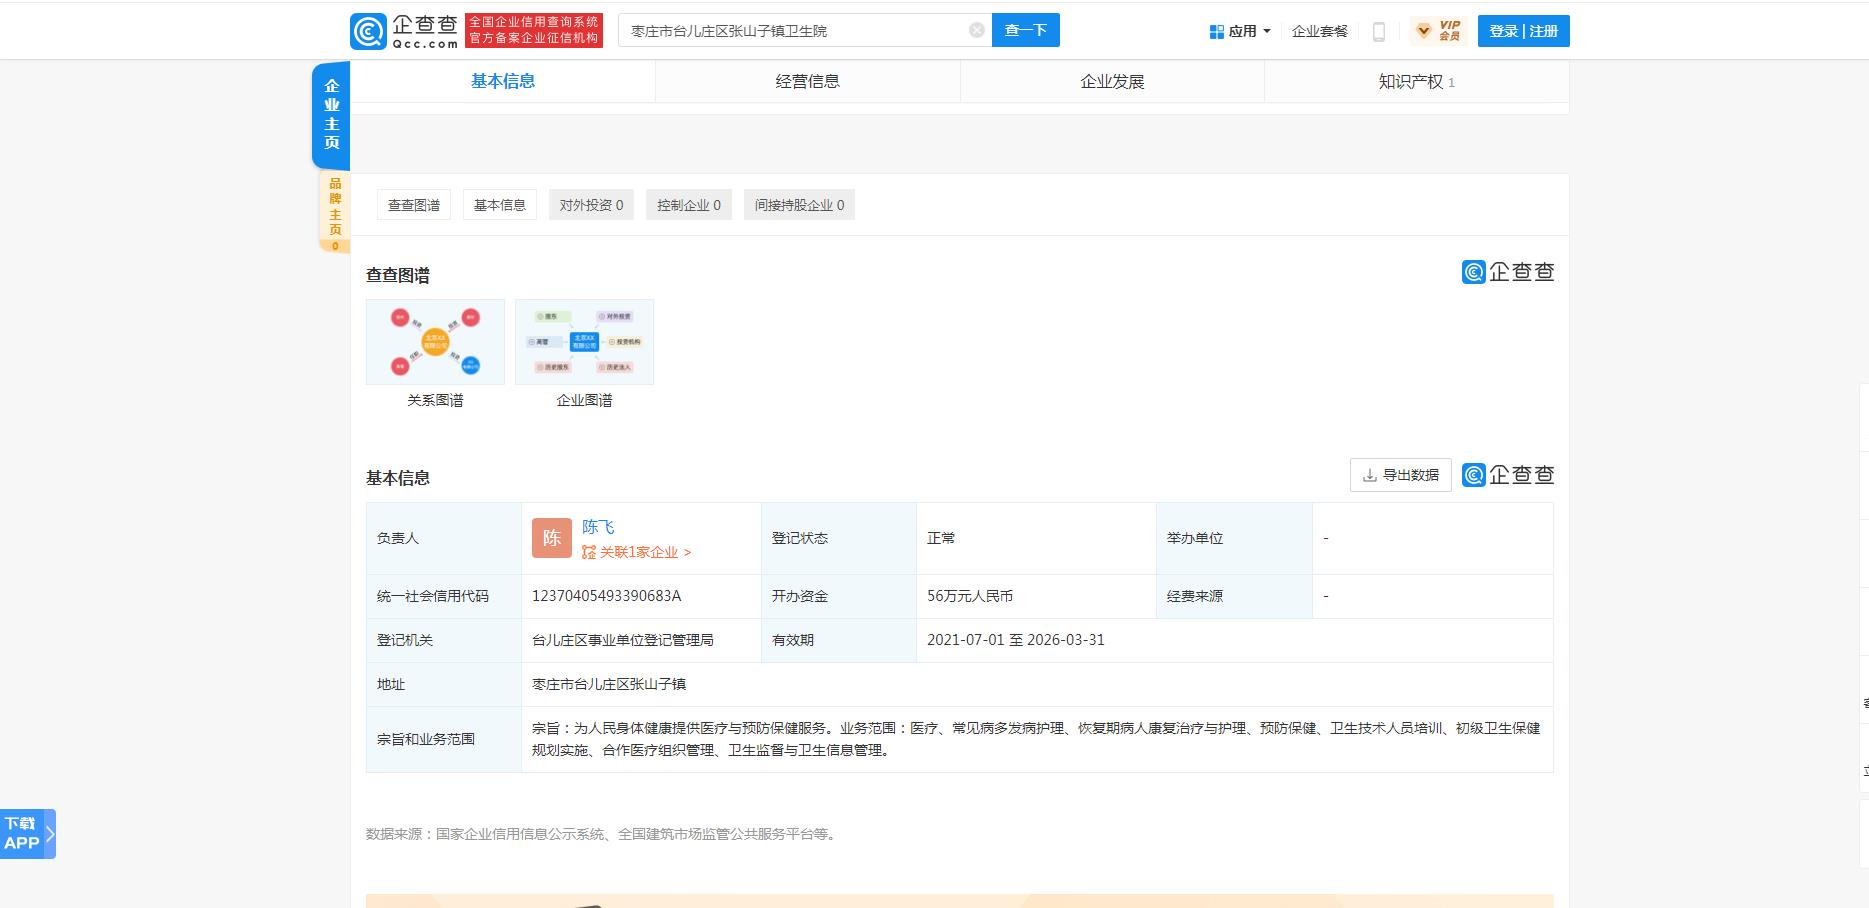Click the VIP member badge icon
Screen dimensions: 1869x908
pos(1438,31)
